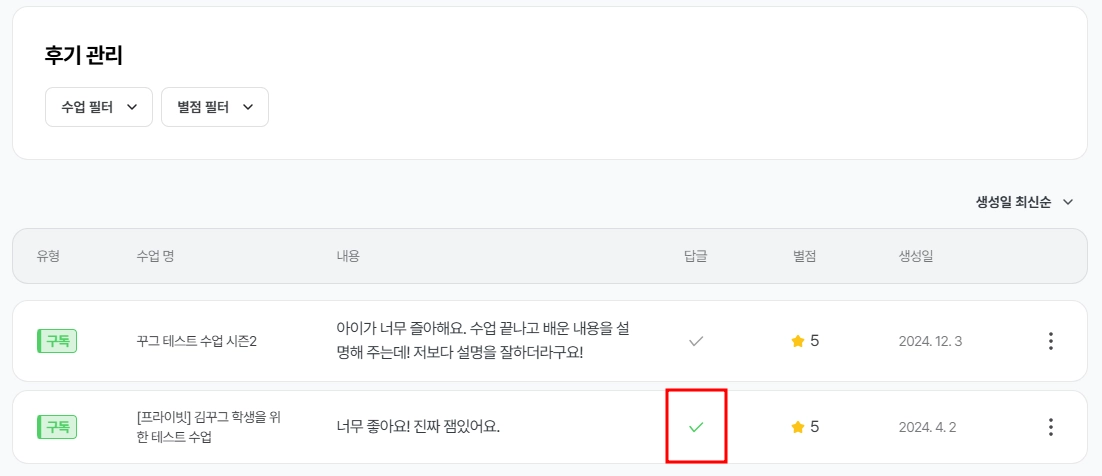Click the 유형 column header
Image resolution: width=1102 pixels, height=476 pixels.
point(48,256)
